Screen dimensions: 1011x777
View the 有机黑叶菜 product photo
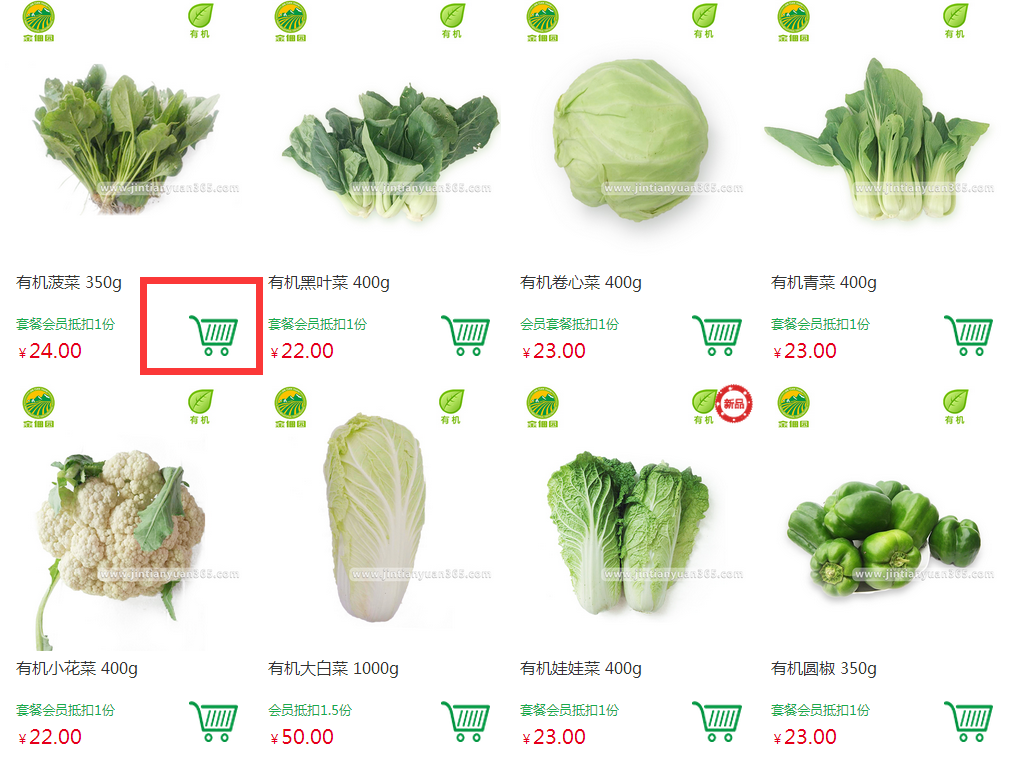point(391,152)
